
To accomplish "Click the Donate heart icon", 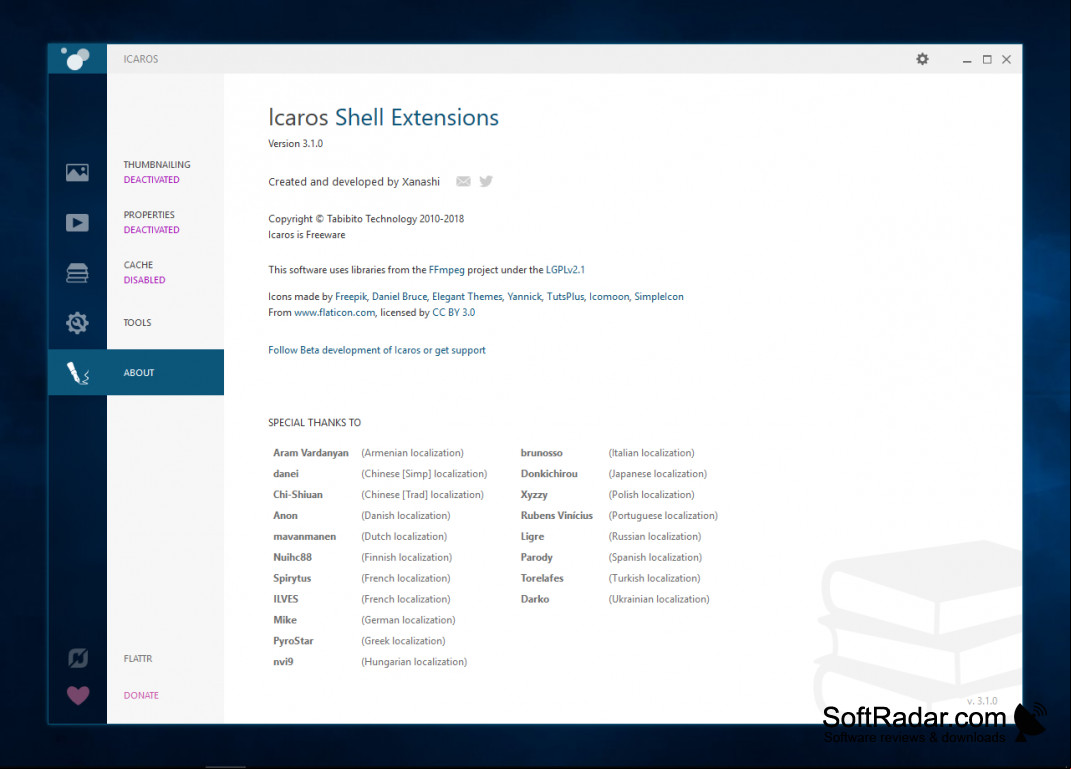I will (x=78, y=695).
